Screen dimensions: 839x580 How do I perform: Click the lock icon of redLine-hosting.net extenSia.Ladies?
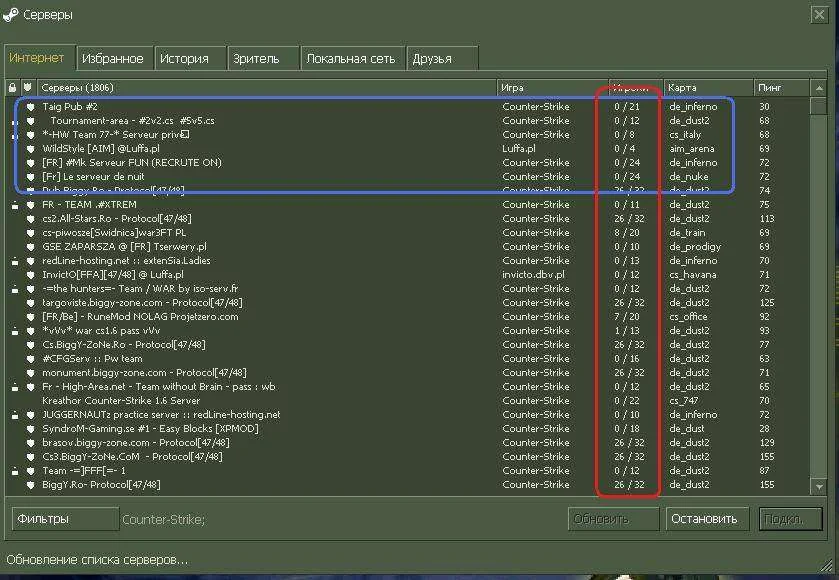point(15,261)
